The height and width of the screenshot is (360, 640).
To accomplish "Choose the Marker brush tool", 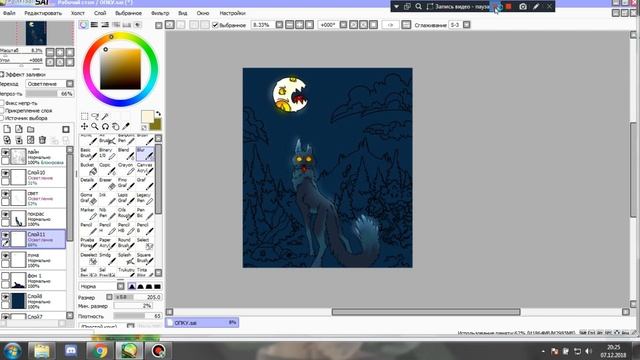I will (x=88, y=213).
